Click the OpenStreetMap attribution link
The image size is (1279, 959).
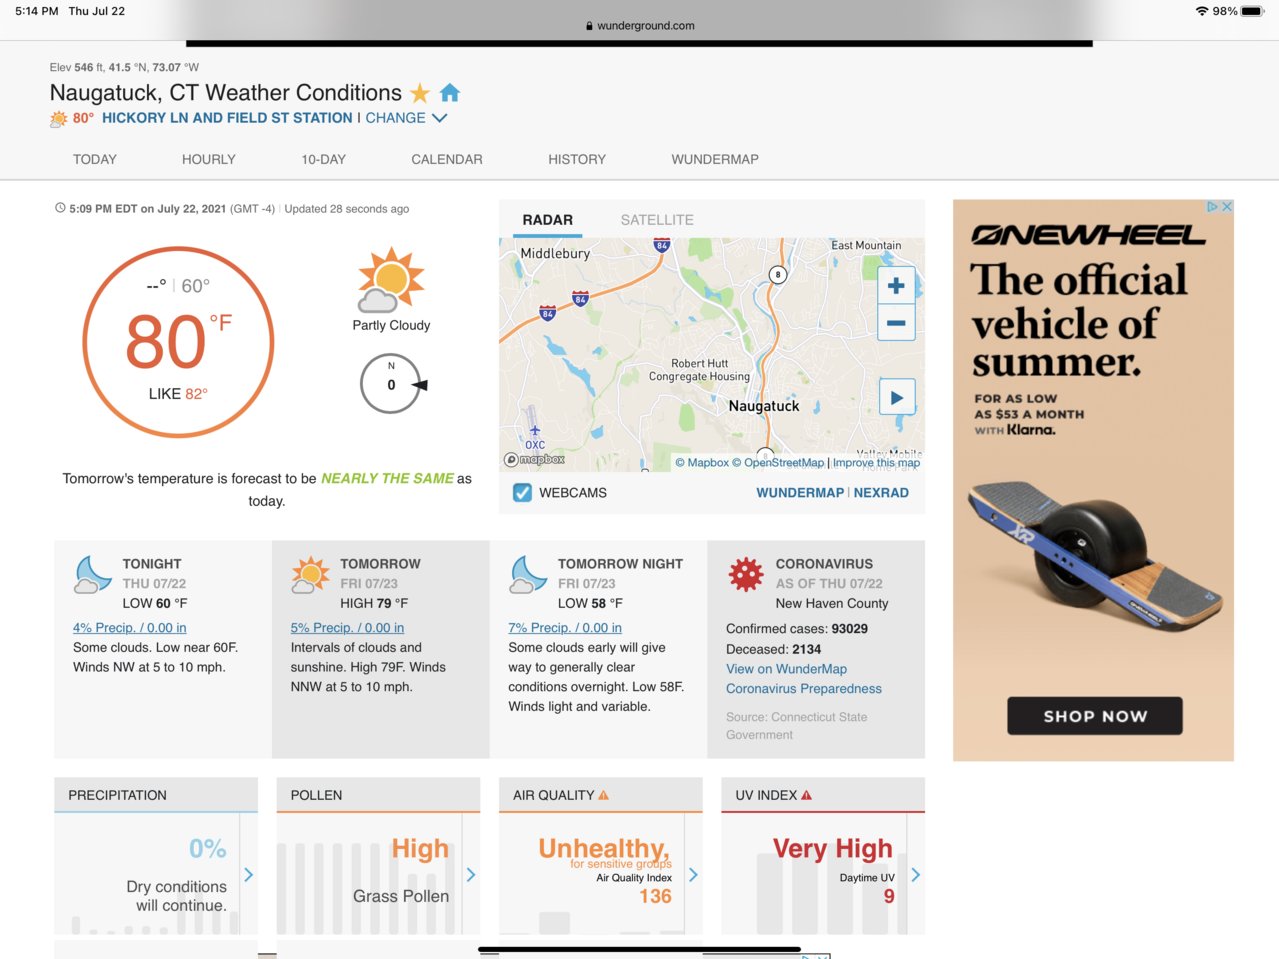(x=778, y=463)
